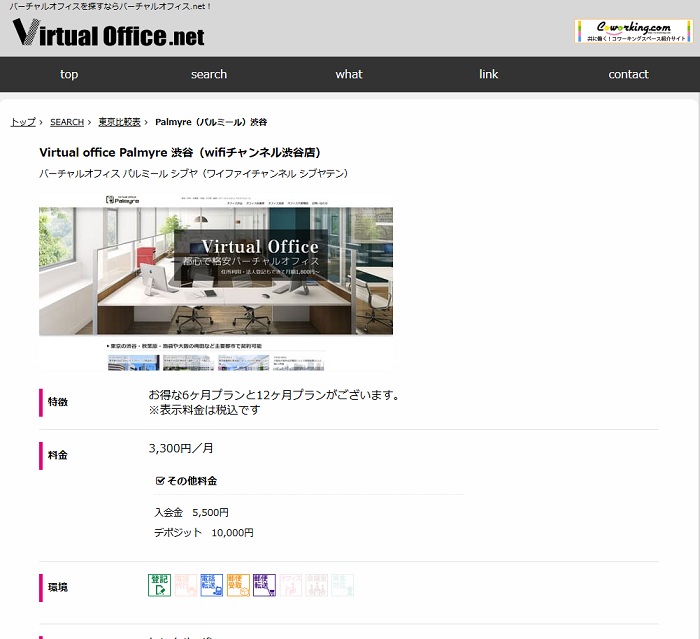Open the search navigation menu item
Image resolution: width=700 pixels, height=639 pixels.
coord(209,74)
